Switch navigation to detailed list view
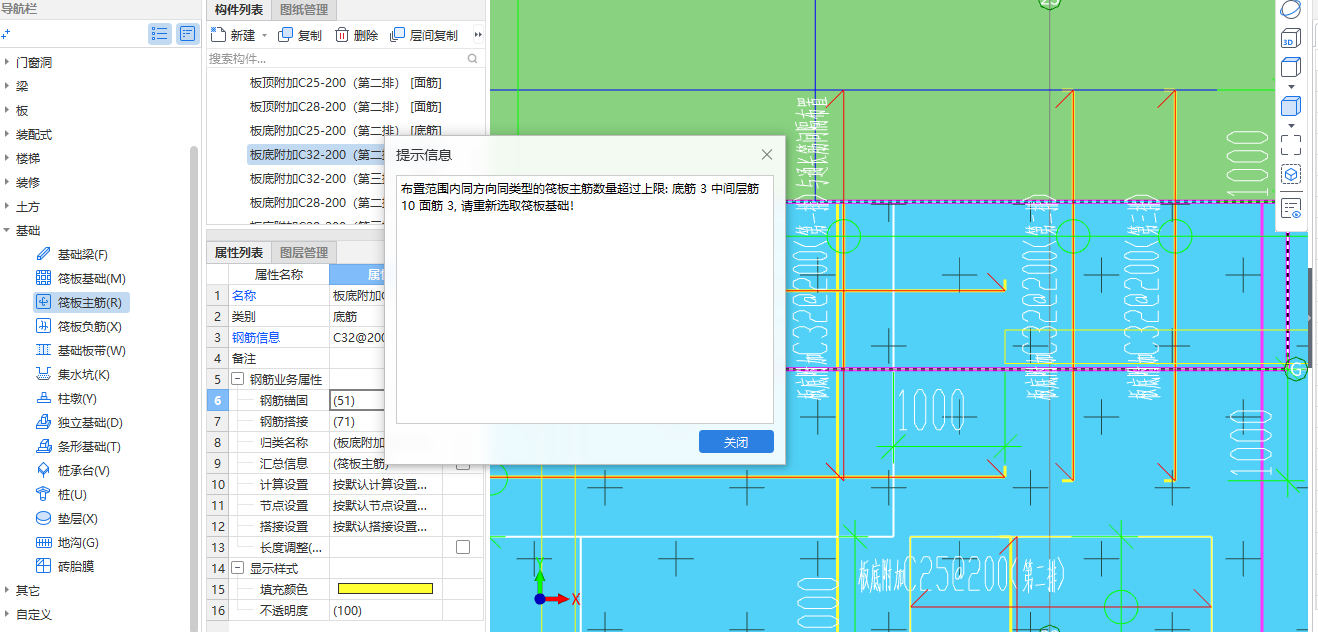This screenshot has width=1318, height=632. coord(188,33)
